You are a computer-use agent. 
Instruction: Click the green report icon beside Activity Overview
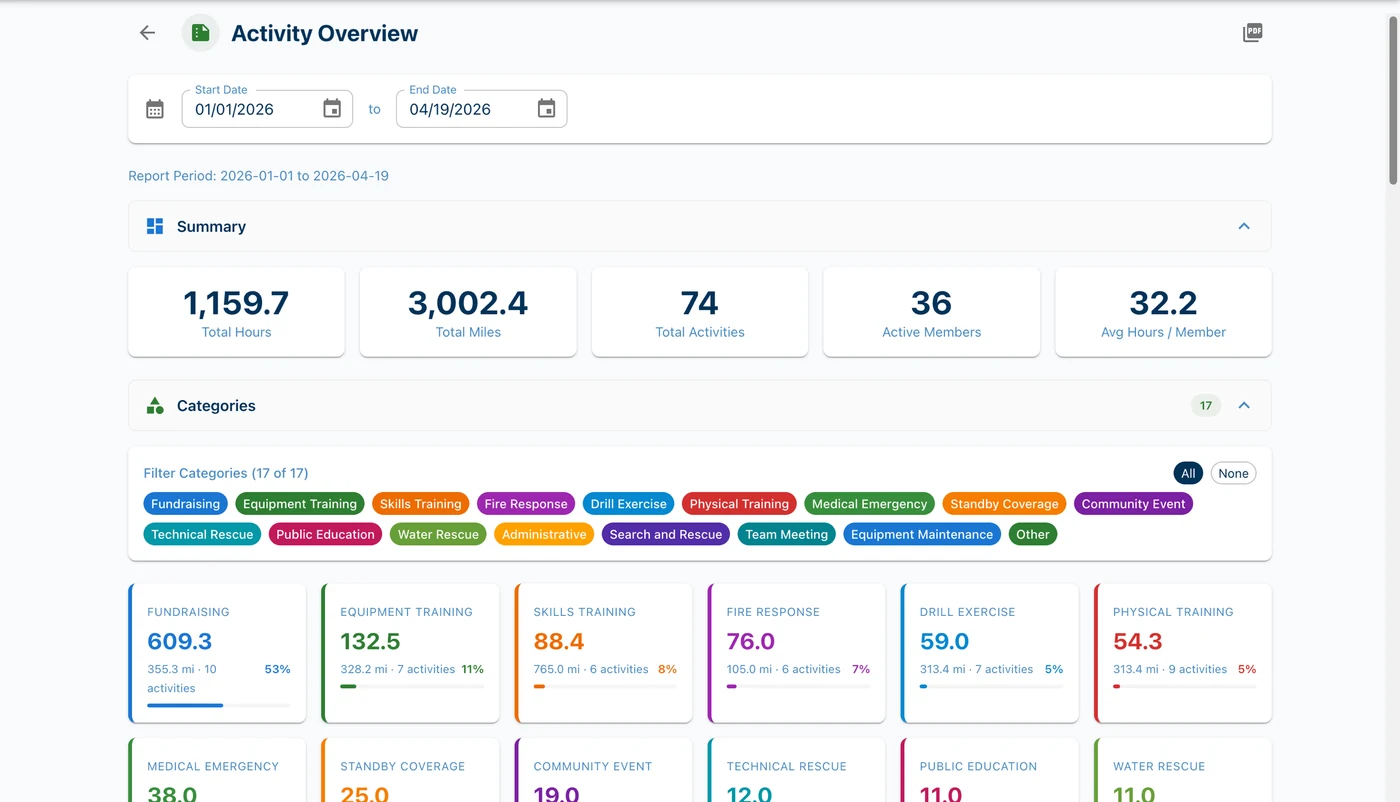coord(201,33)
